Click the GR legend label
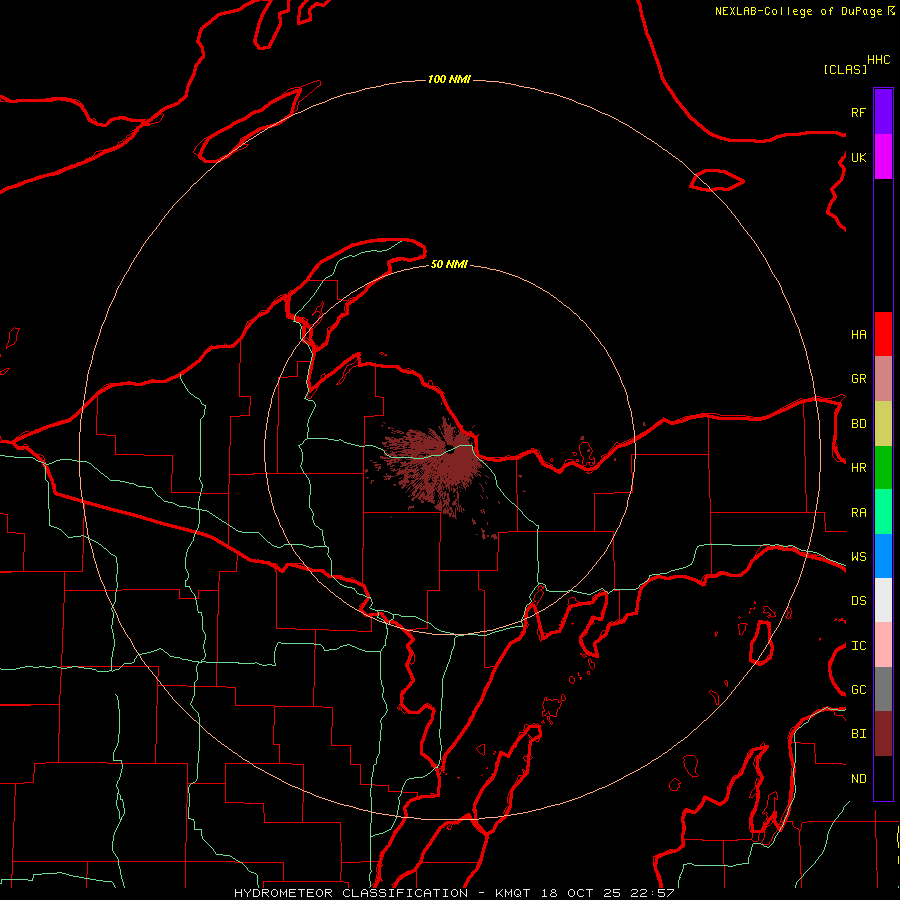900x900 pixels. tap(858, 379)
